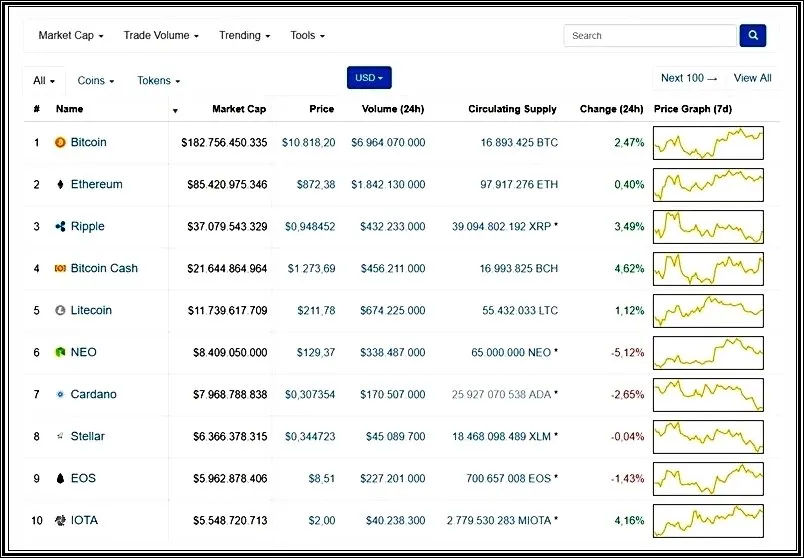
Task: Open the Bitcoin Cash name link
Action: tap(104, 268)
